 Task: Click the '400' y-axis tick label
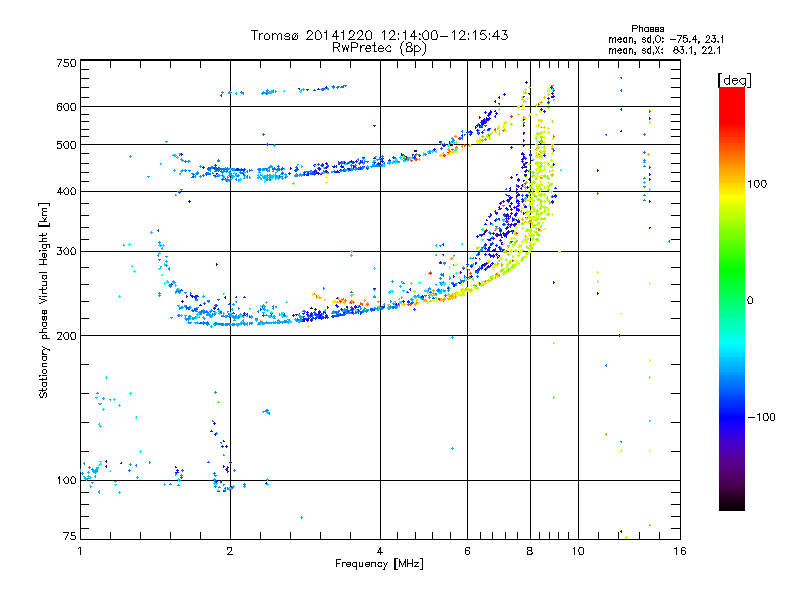tap(66, 191)
